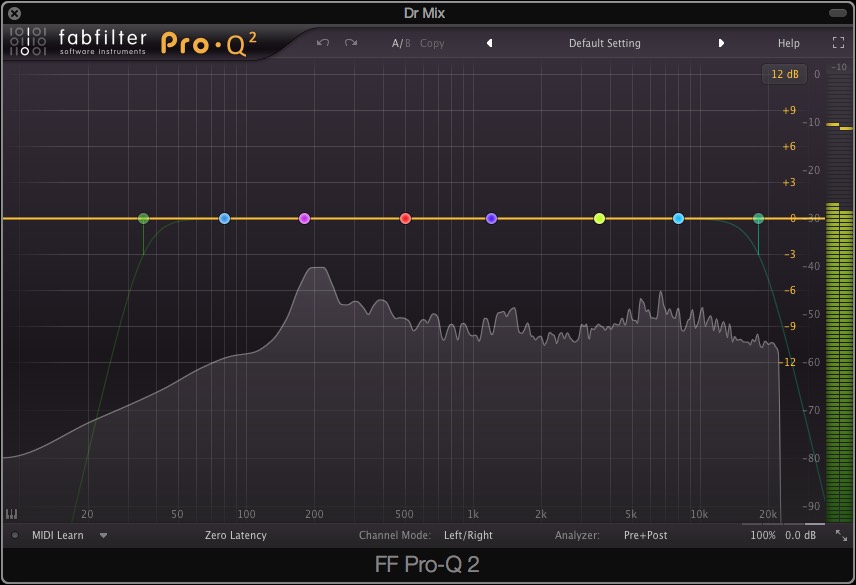Close the Dr Mix plugin window
This screenshot has width=856, height=585.
(15, 14)
